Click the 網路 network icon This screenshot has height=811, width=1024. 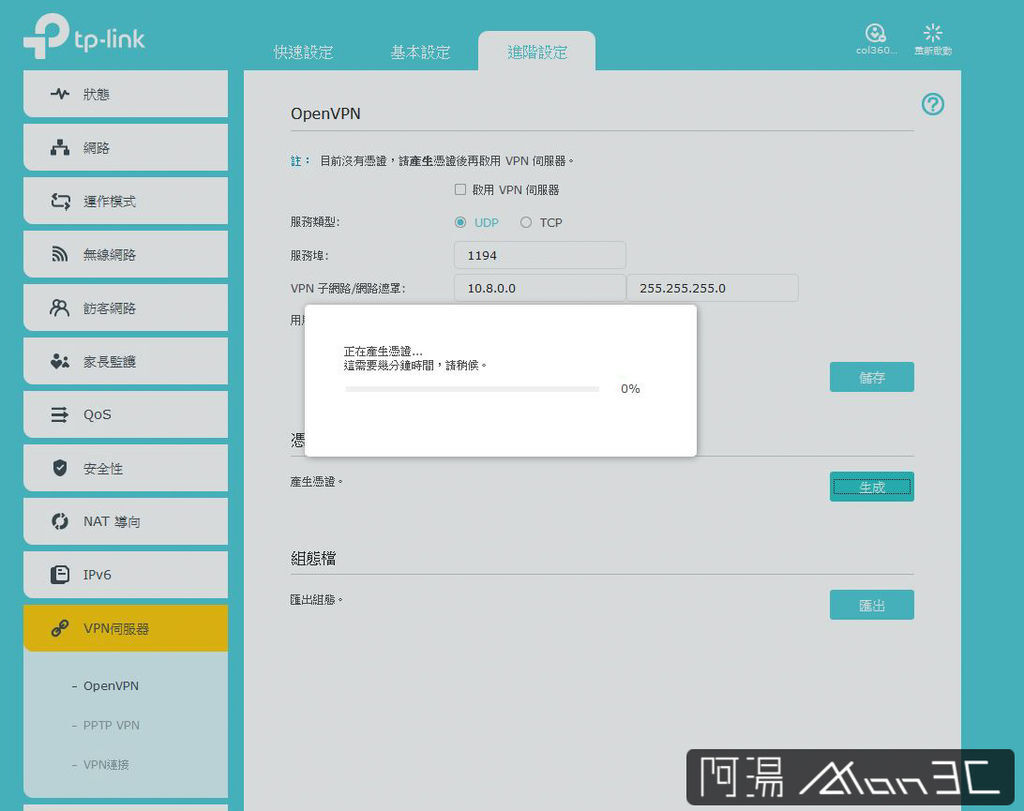60,148
